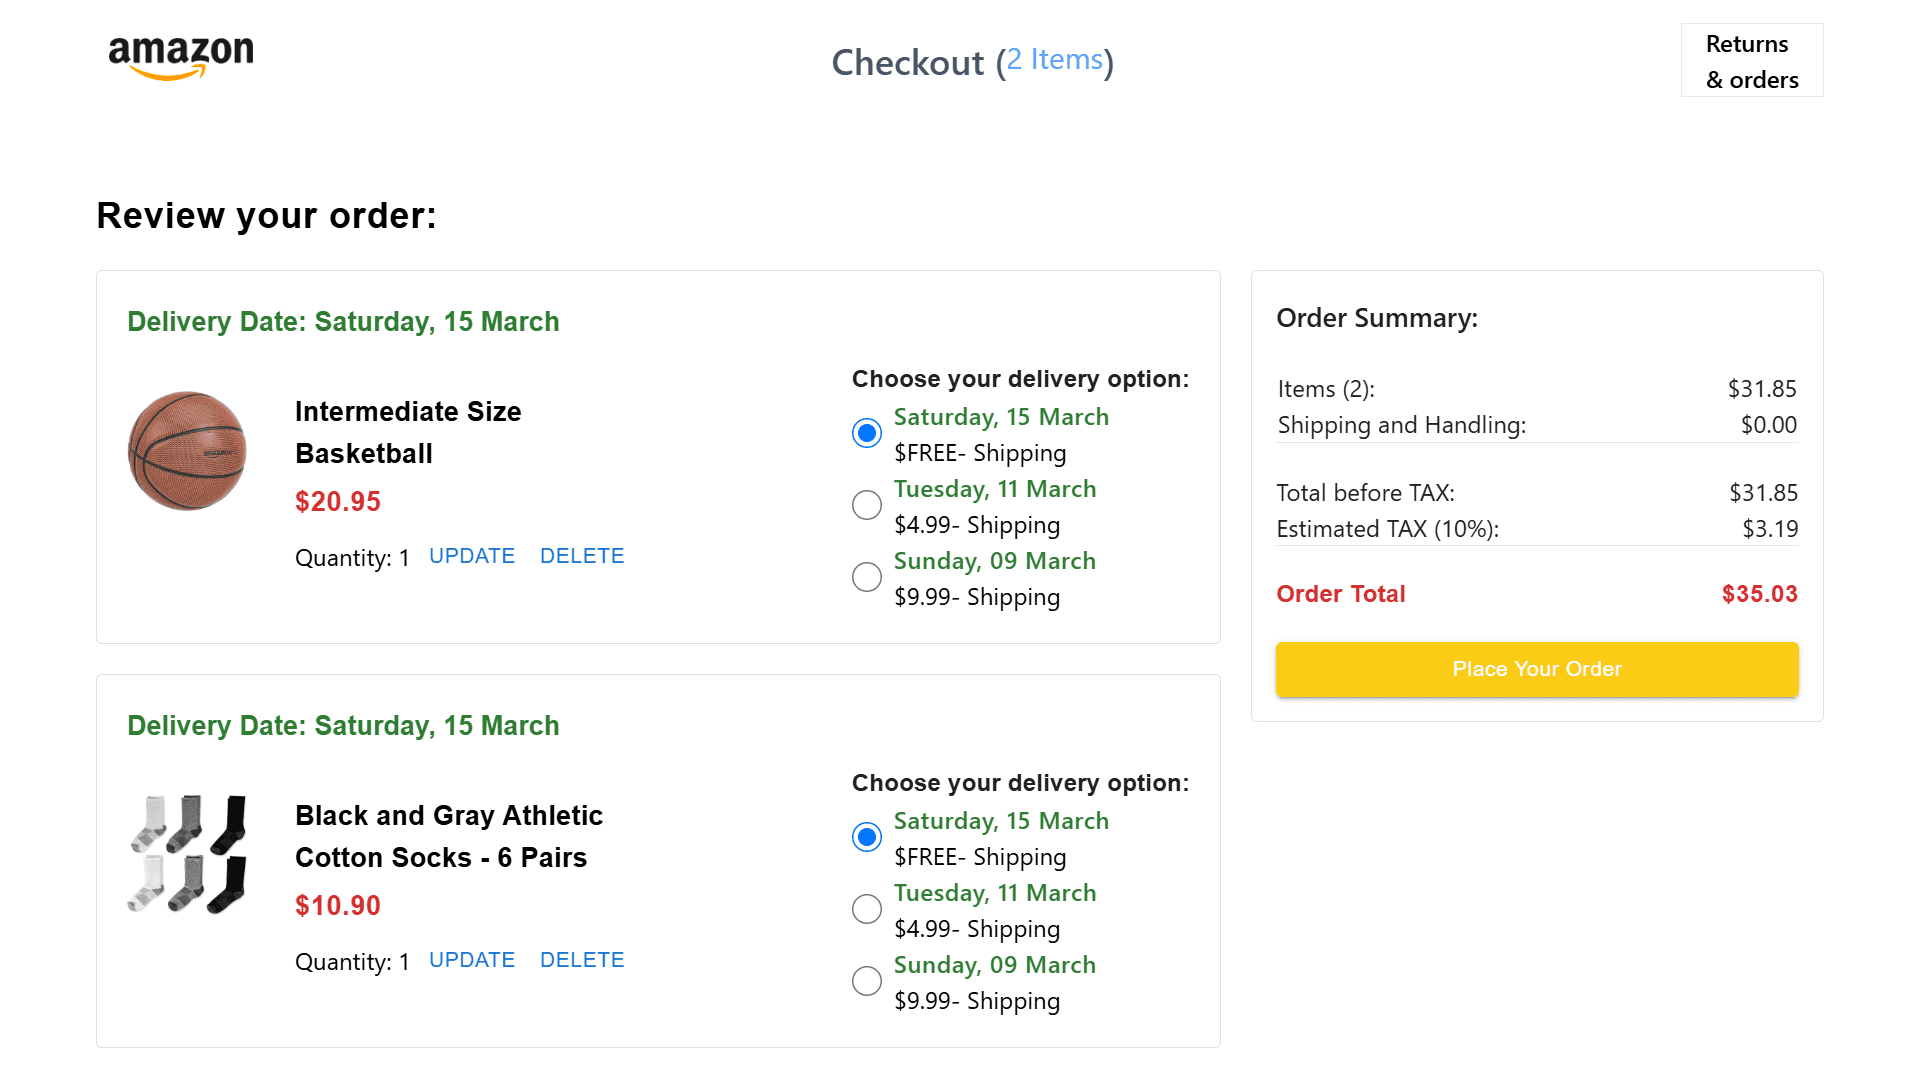The height and width of the screenshot is (1079, 1918).
Task: Delete the basketball from the order
Action: (581, 556)
